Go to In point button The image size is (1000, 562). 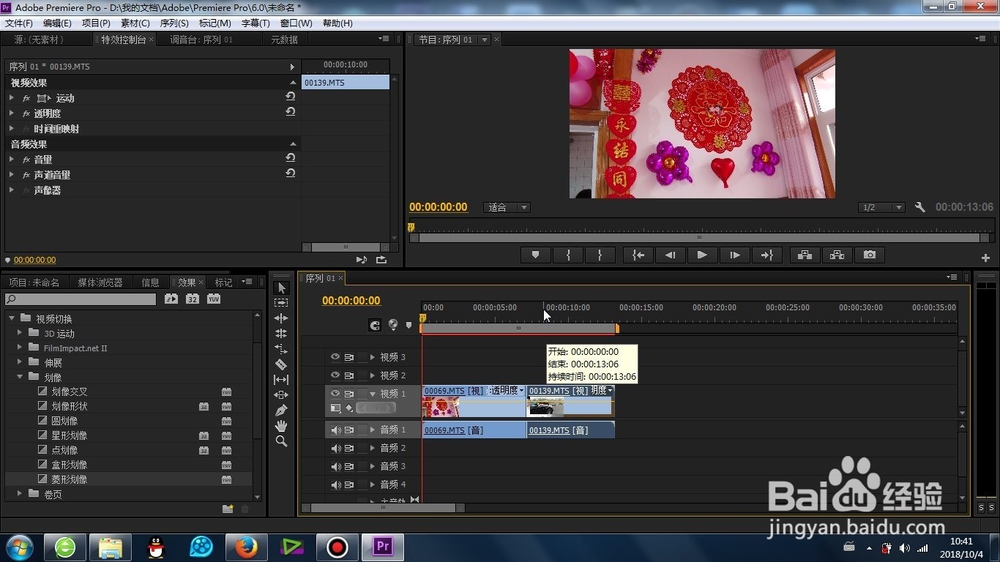638,255
